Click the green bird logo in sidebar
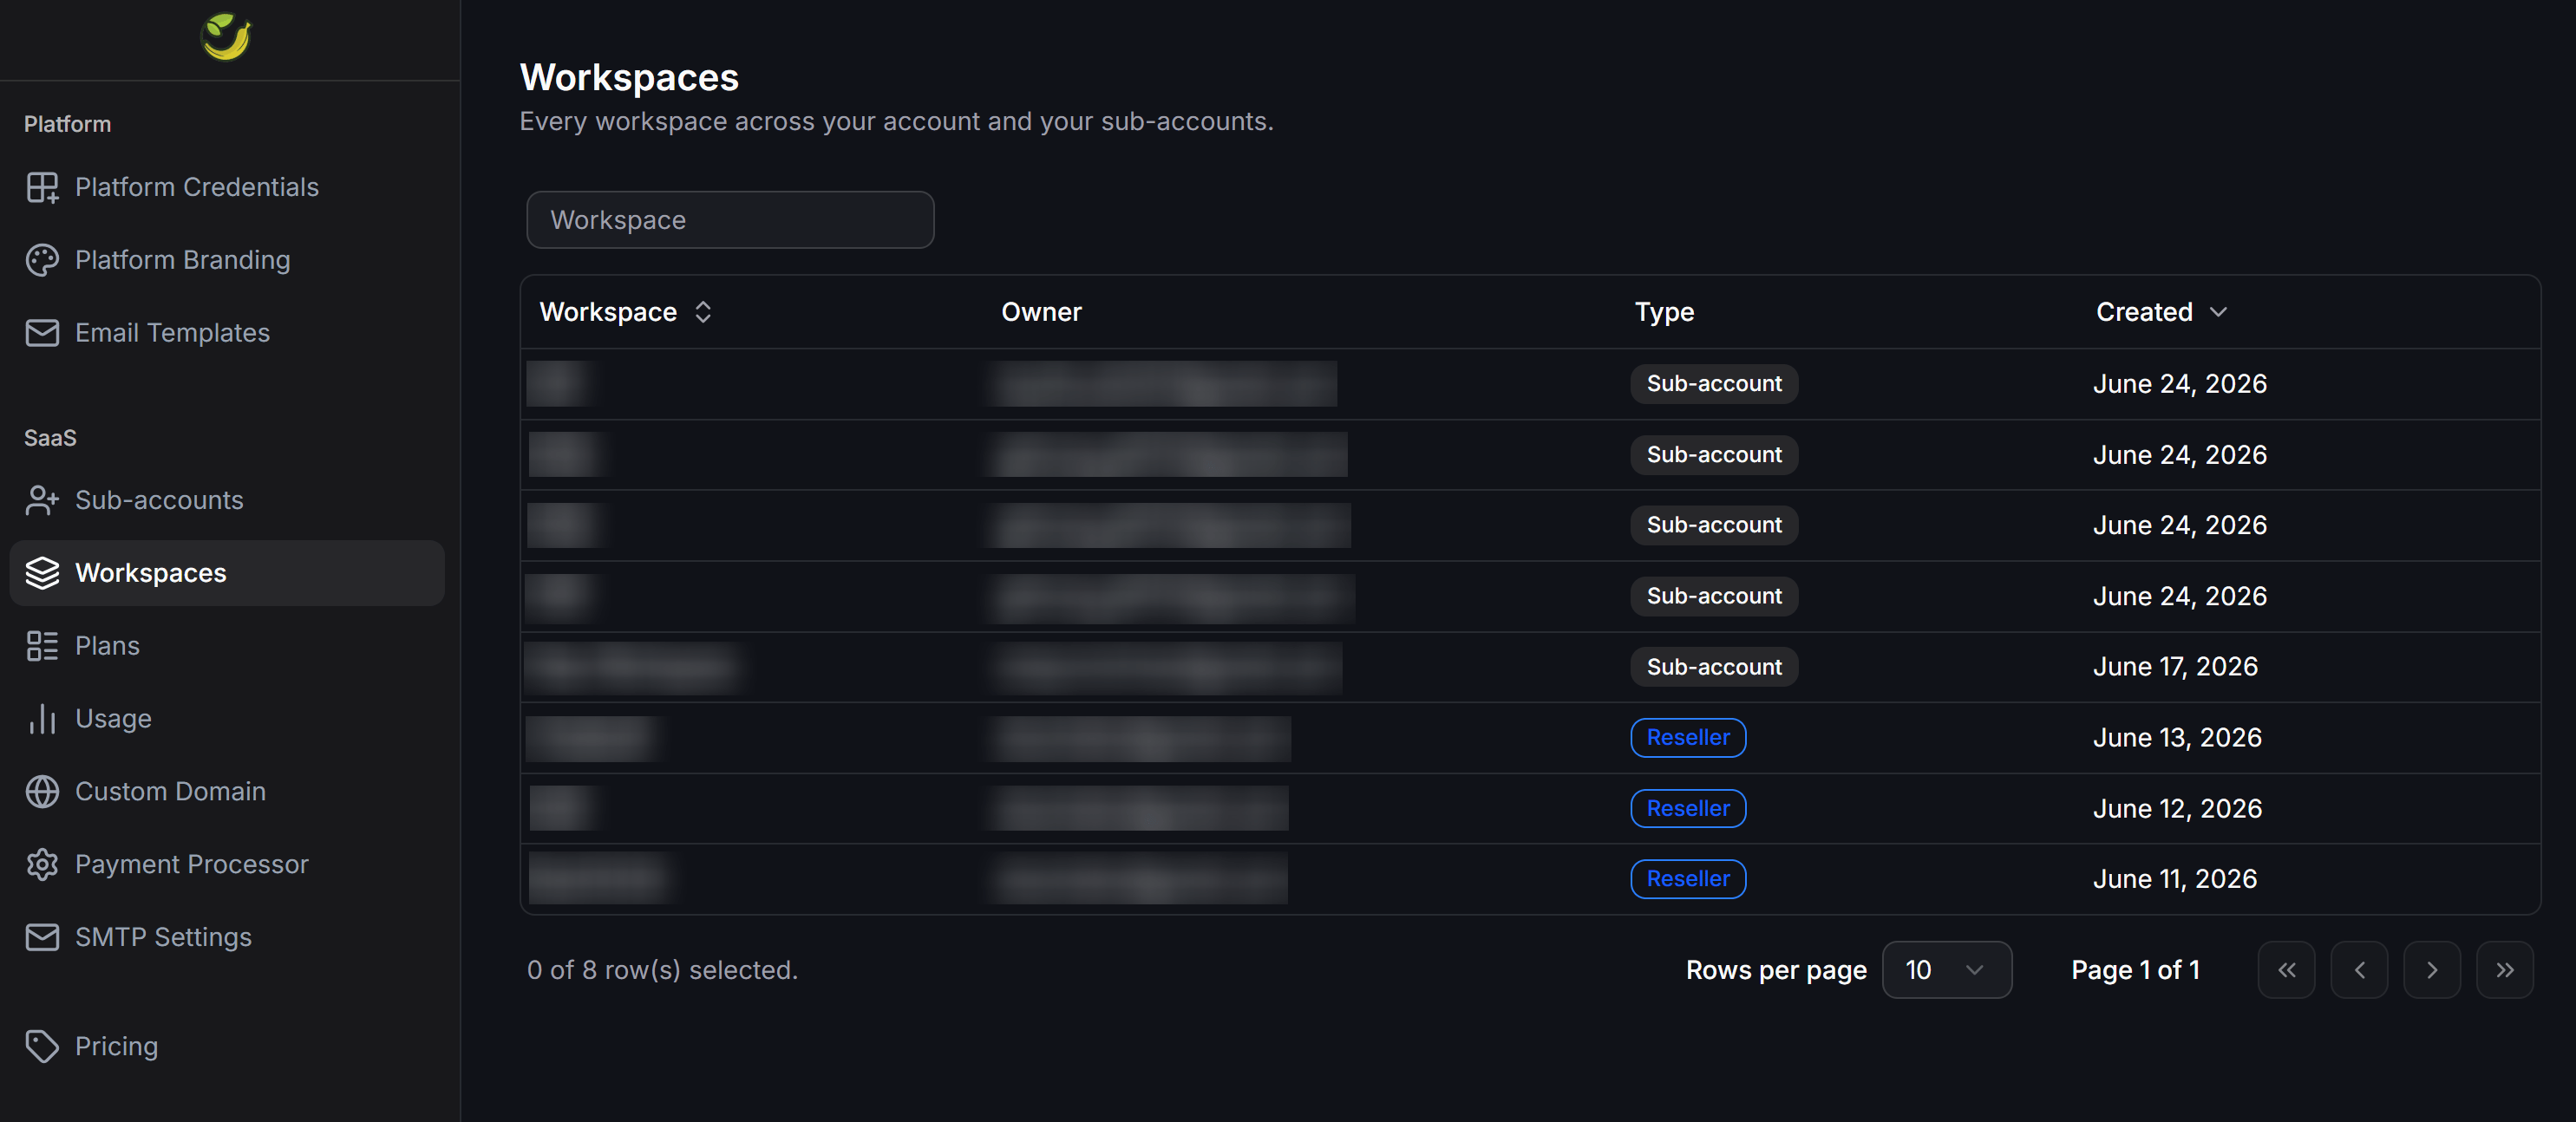This screenshot has height=1122, width=2576. (226, 37)
